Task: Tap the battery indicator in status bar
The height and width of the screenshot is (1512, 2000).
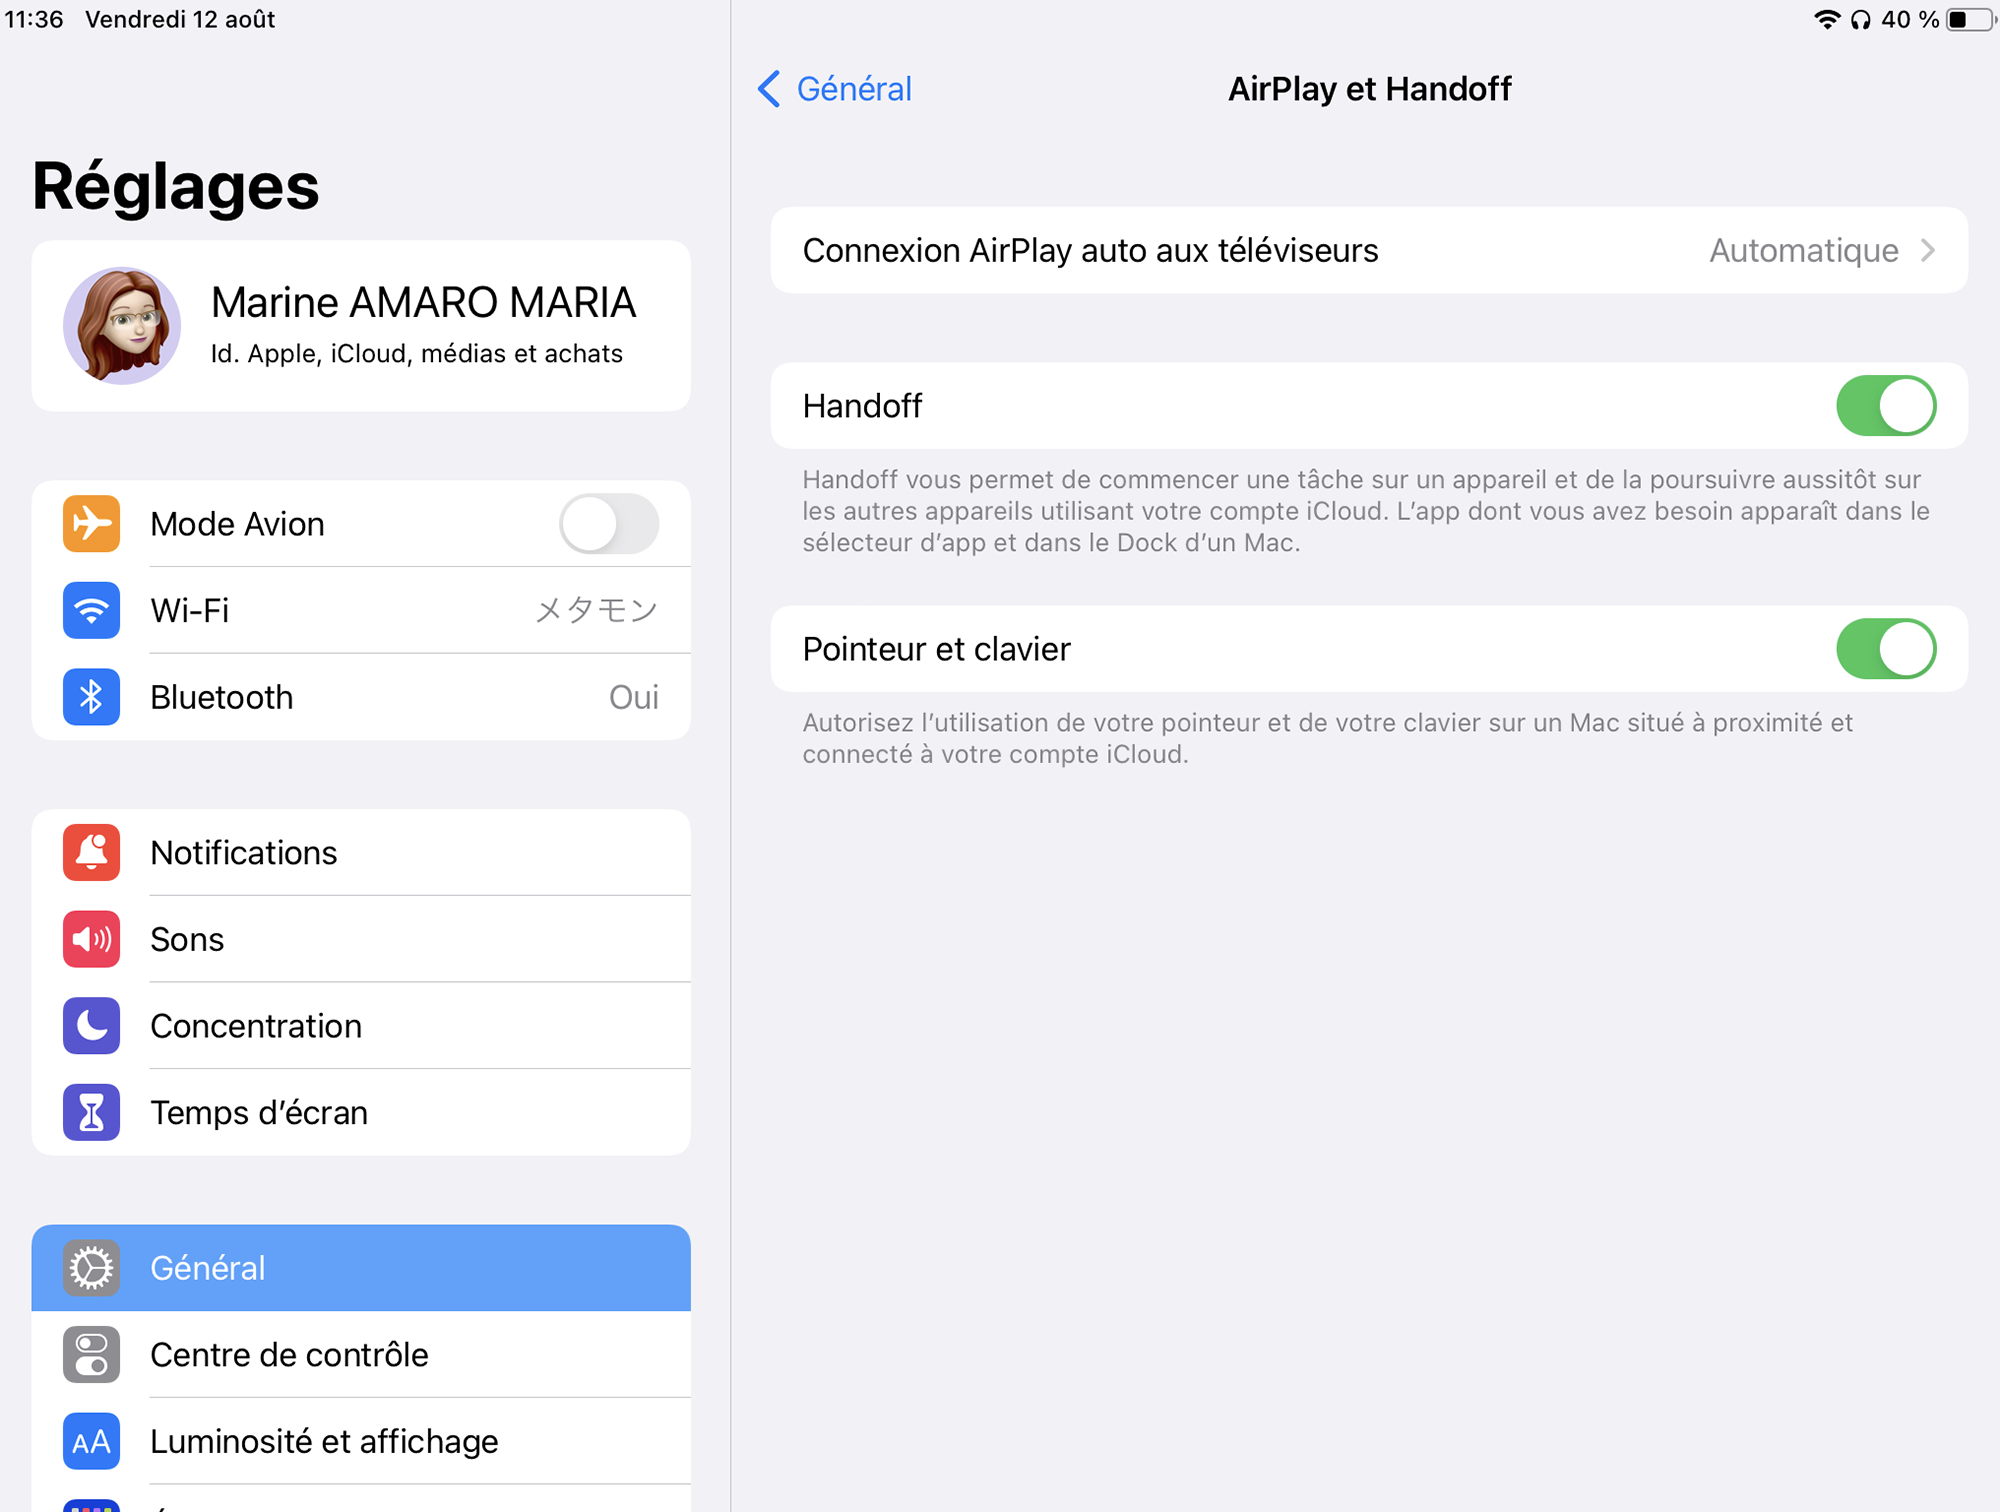Action: [x=1967, y=20]
